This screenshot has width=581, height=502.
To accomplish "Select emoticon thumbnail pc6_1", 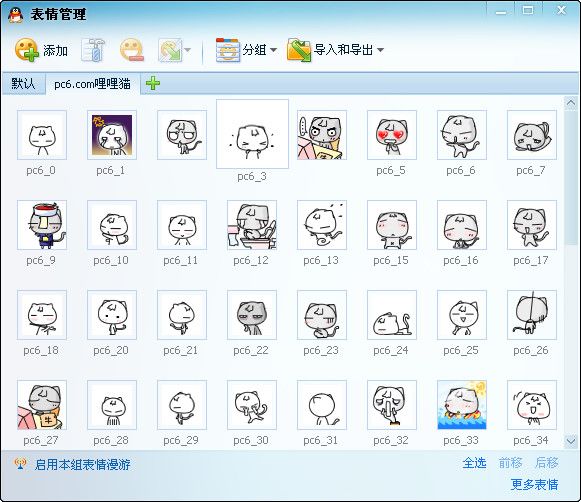I will pos(112,135).
